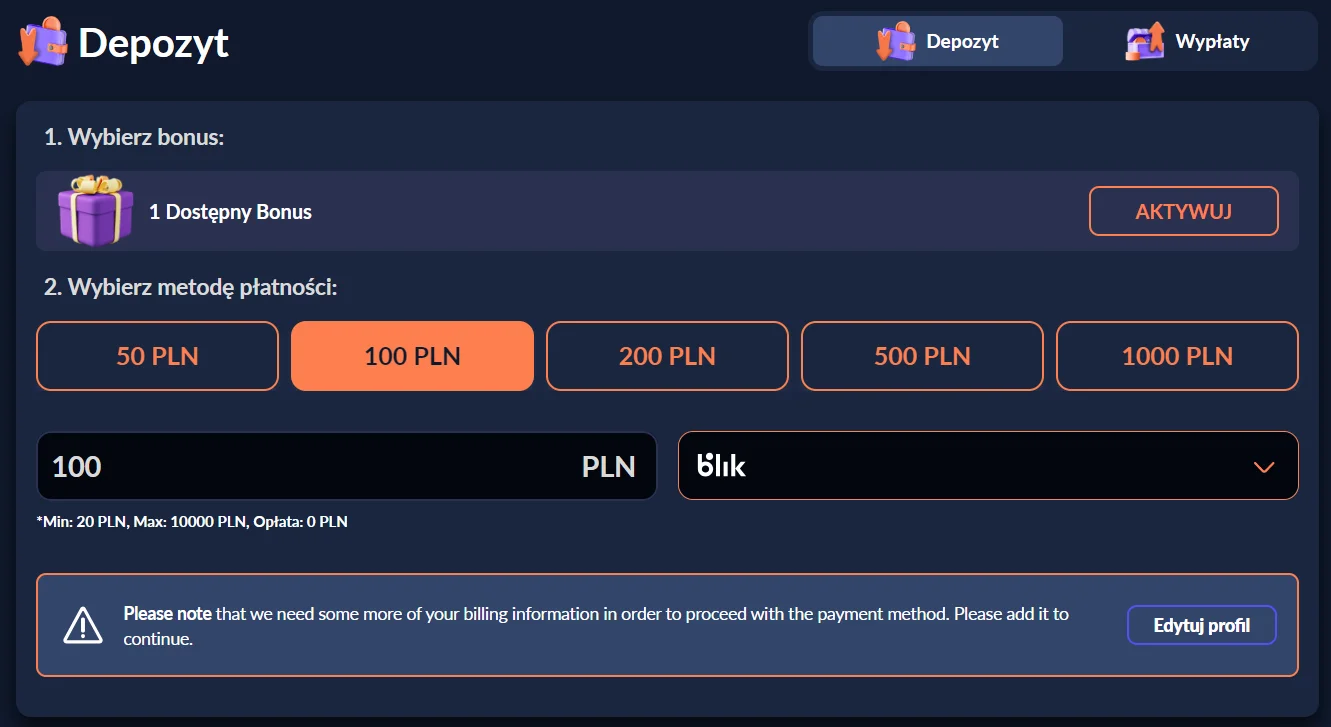1331x727 pixels.
Task: Click the BLIK logo in payment selector
Action: 722,465
